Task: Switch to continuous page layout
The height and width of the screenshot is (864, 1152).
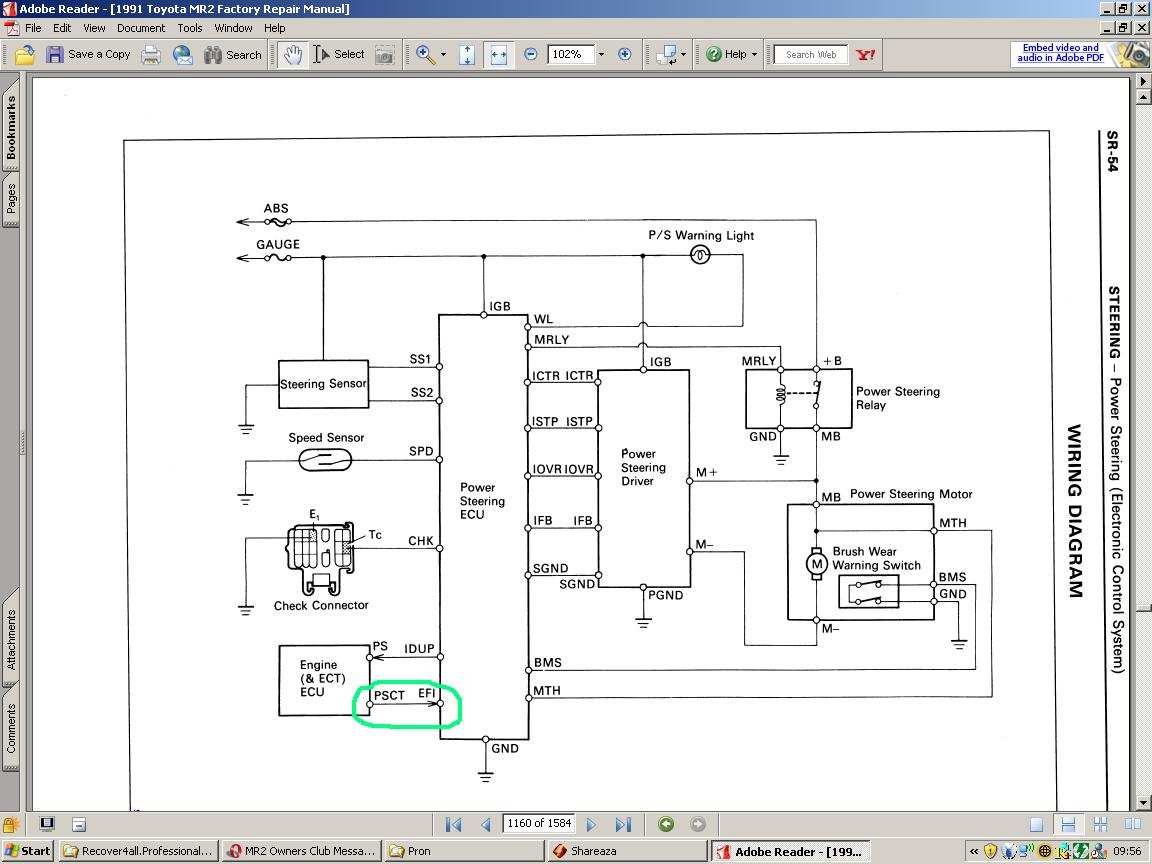Action: pos(1068,824)
